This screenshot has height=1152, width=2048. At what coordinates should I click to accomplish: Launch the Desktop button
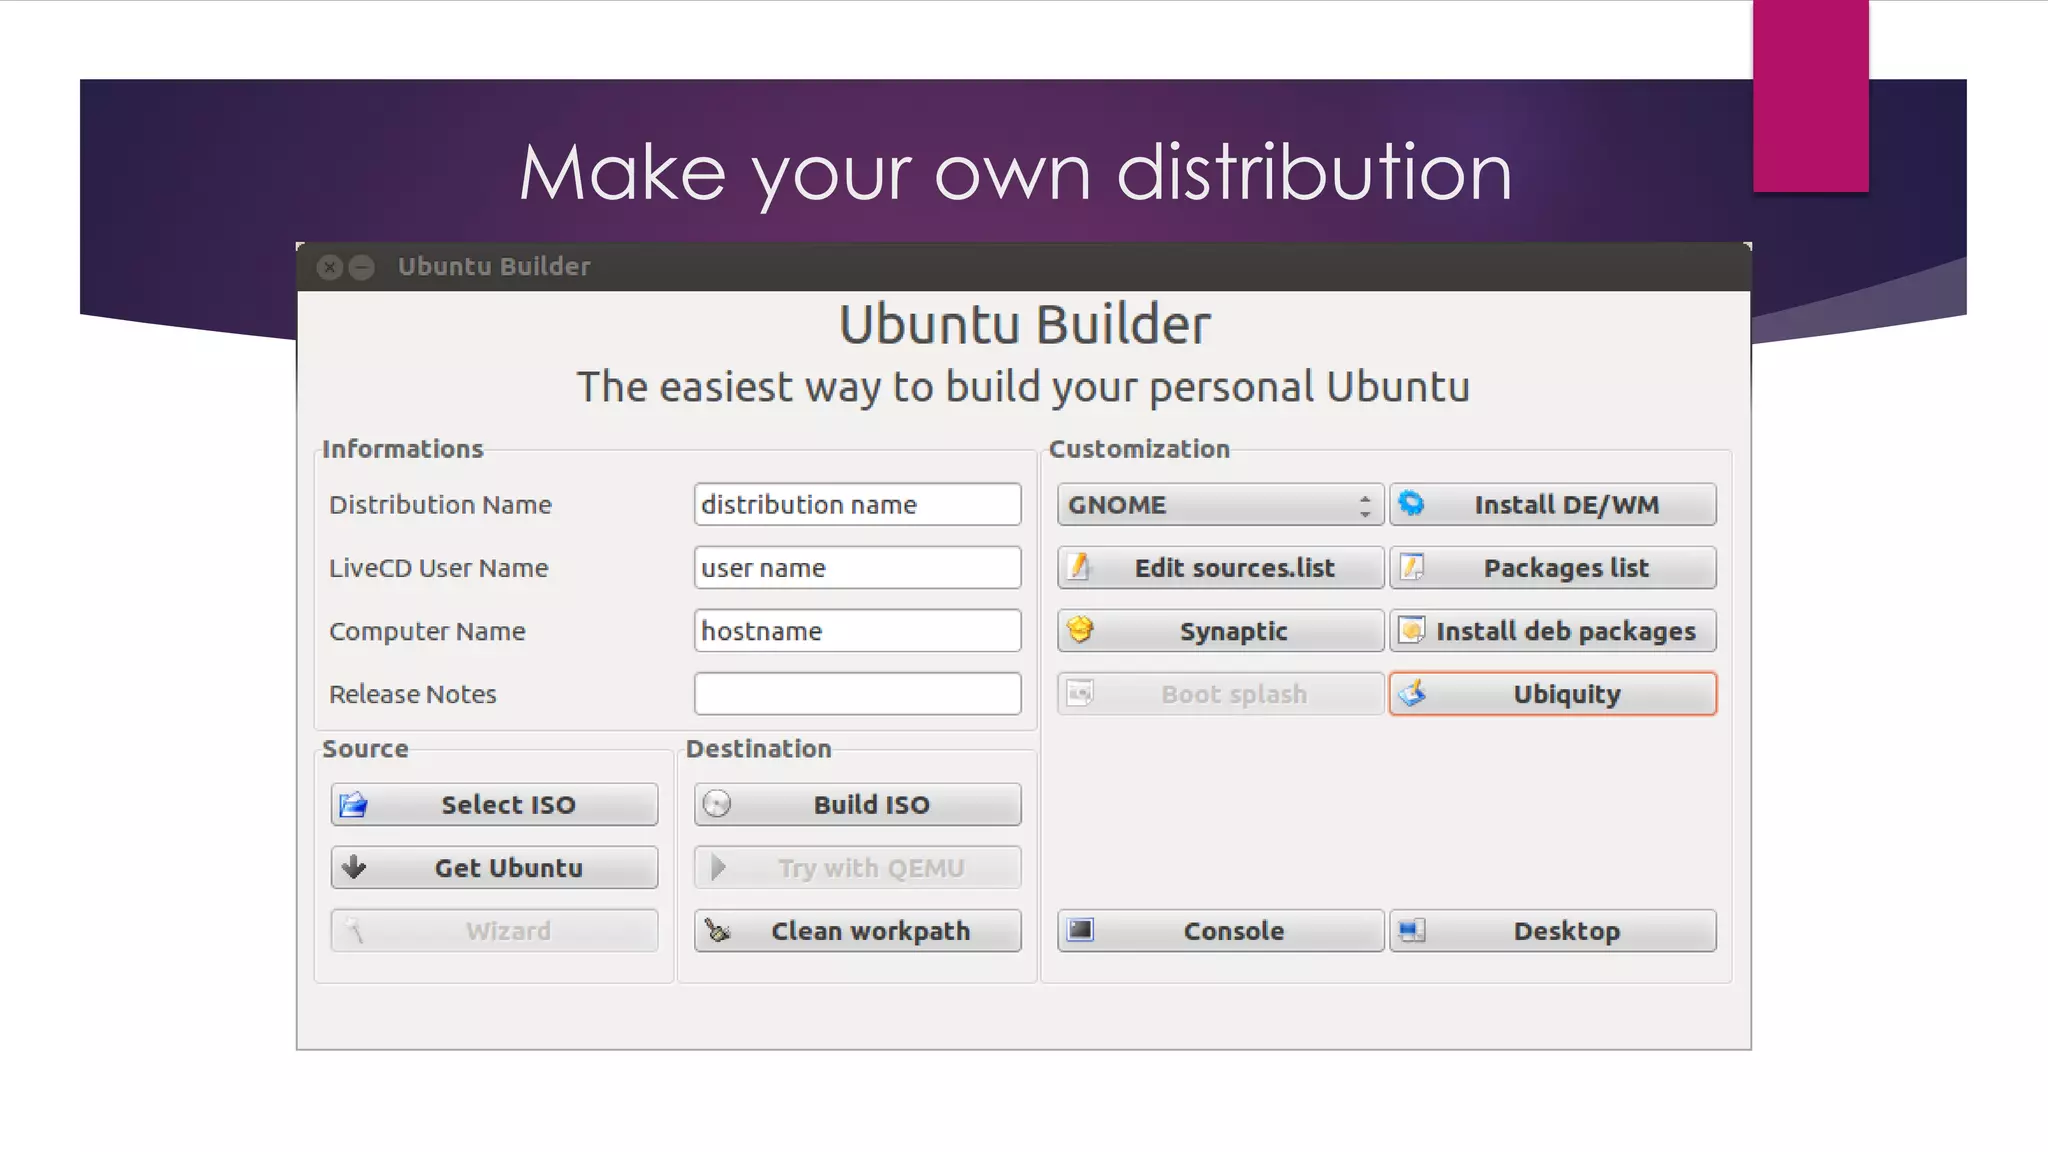[1553, 930]
